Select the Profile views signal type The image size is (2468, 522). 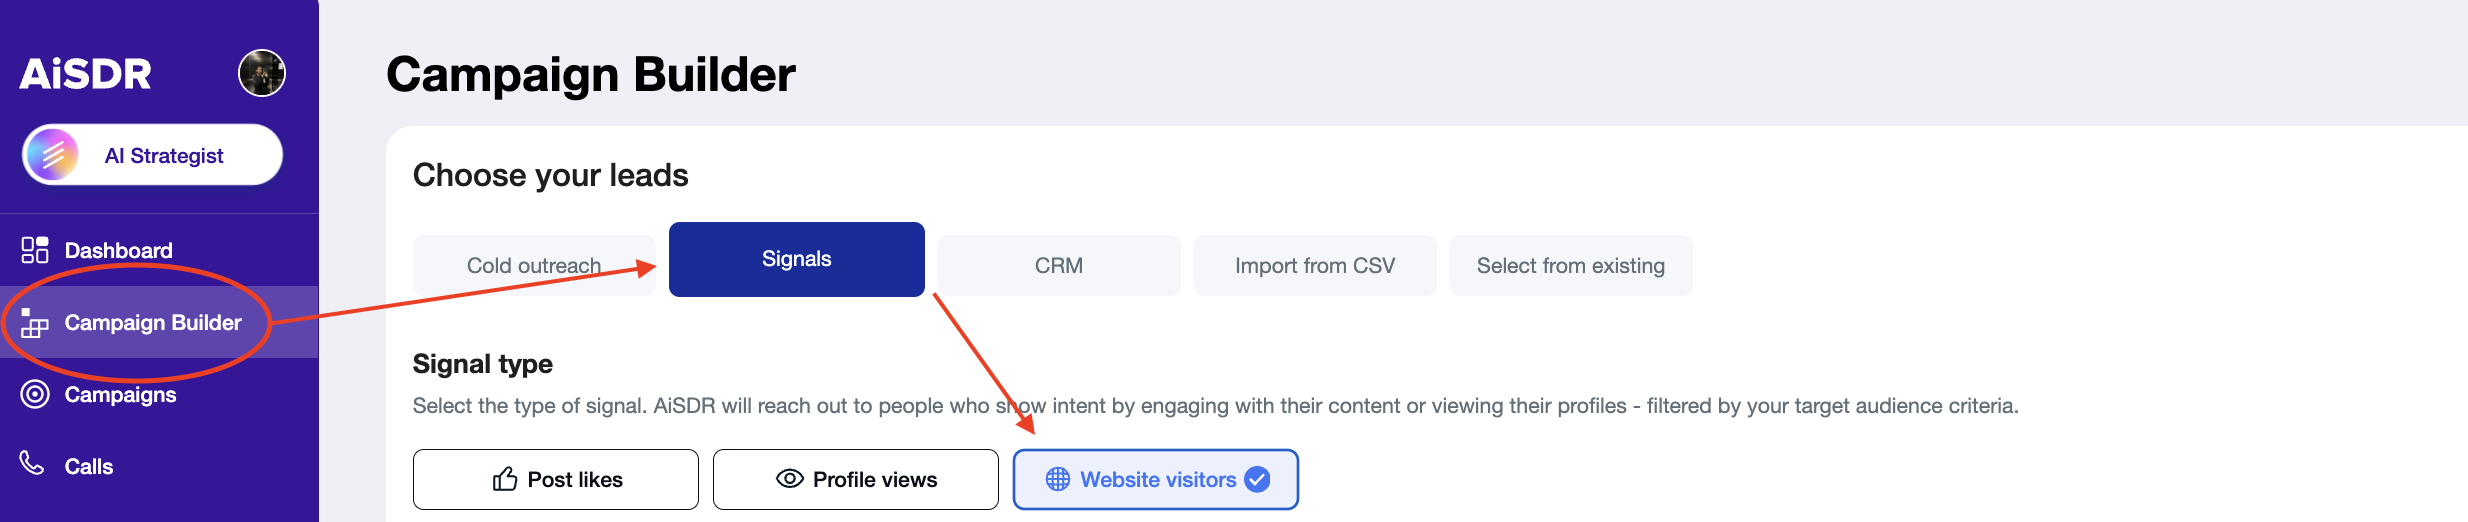tap(856, 479)
